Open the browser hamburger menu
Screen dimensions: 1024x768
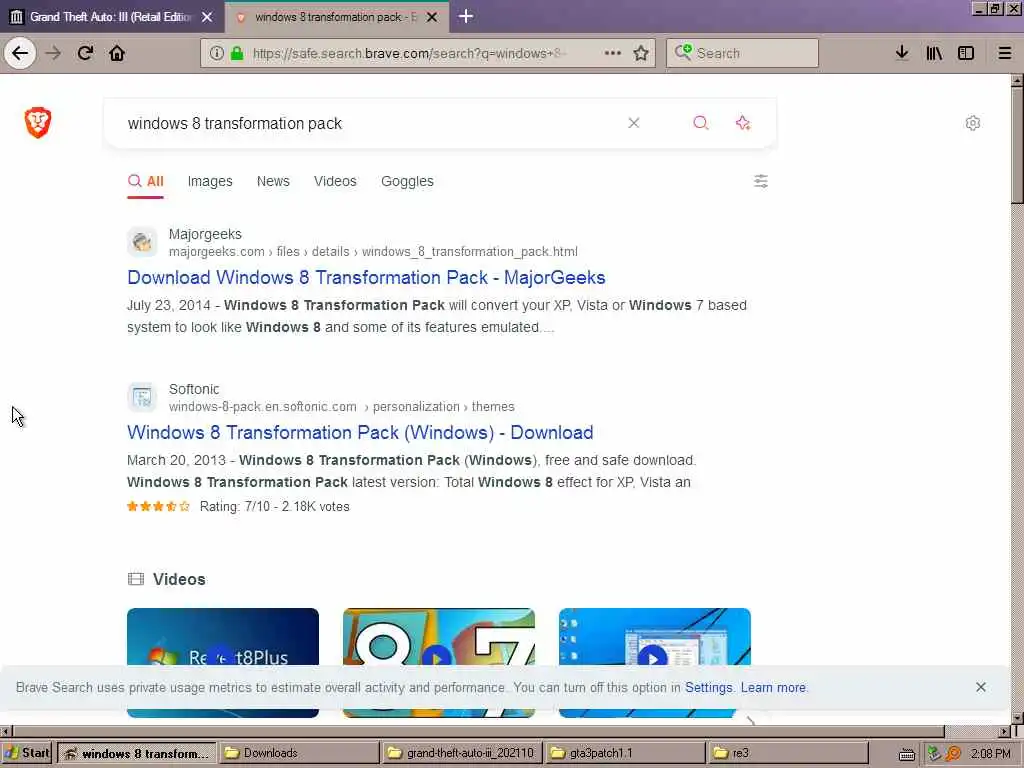tap(1005, 53)
